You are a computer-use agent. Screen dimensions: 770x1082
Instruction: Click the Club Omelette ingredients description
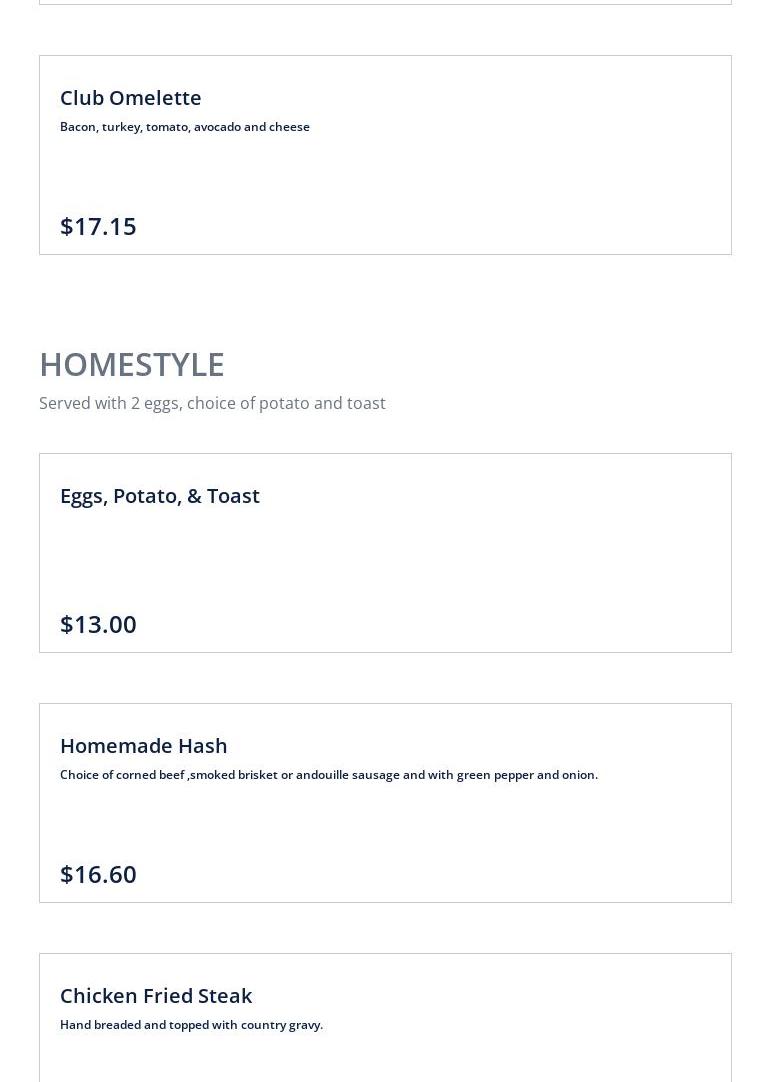coord(185,127)
